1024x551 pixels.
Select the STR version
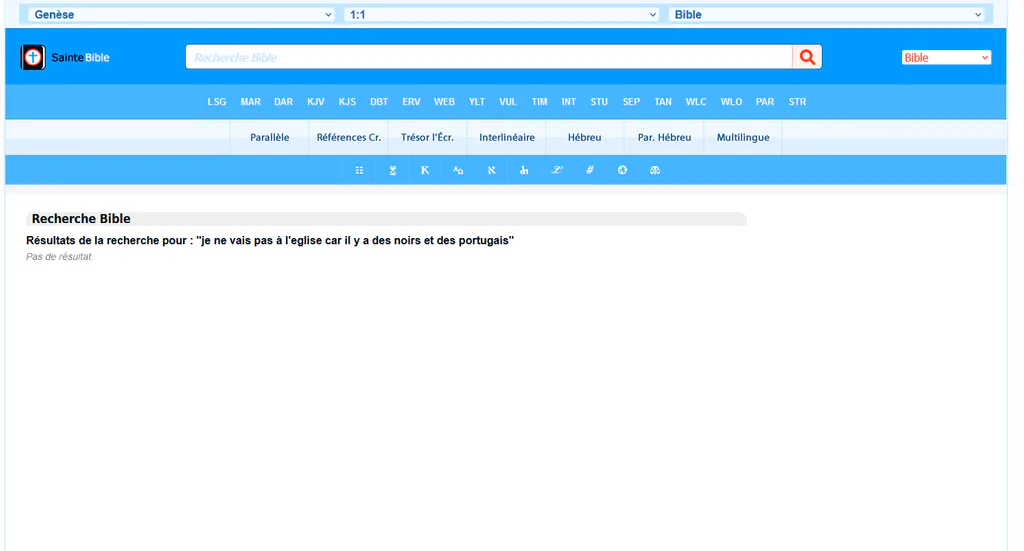point(797,102)
